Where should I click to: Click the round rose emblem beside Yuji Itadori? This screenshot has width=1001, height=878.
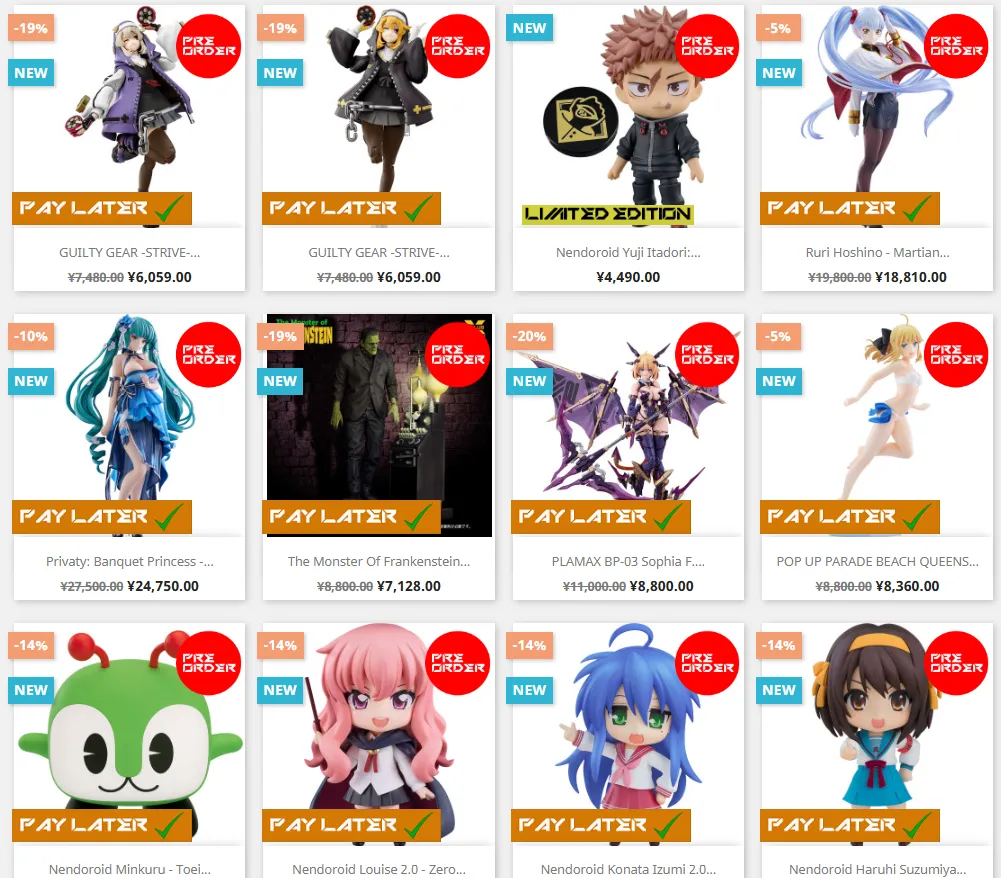580,122
